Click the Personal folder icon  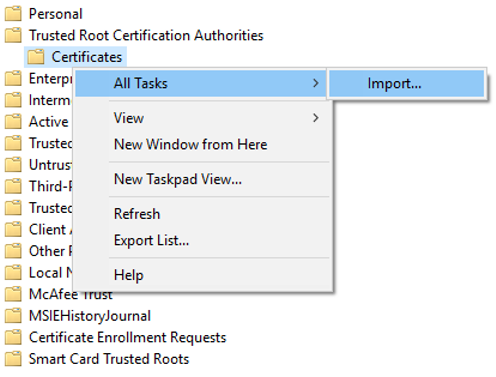(13, 14)
